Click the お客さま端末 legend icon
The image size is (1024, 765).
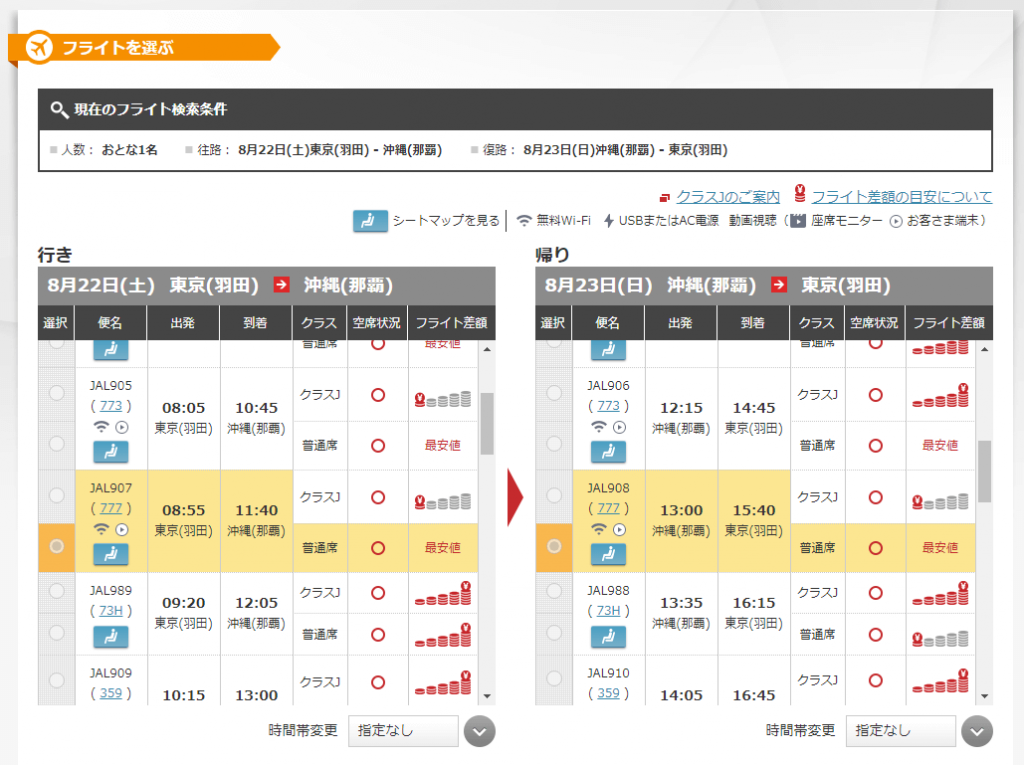(896, 221)
